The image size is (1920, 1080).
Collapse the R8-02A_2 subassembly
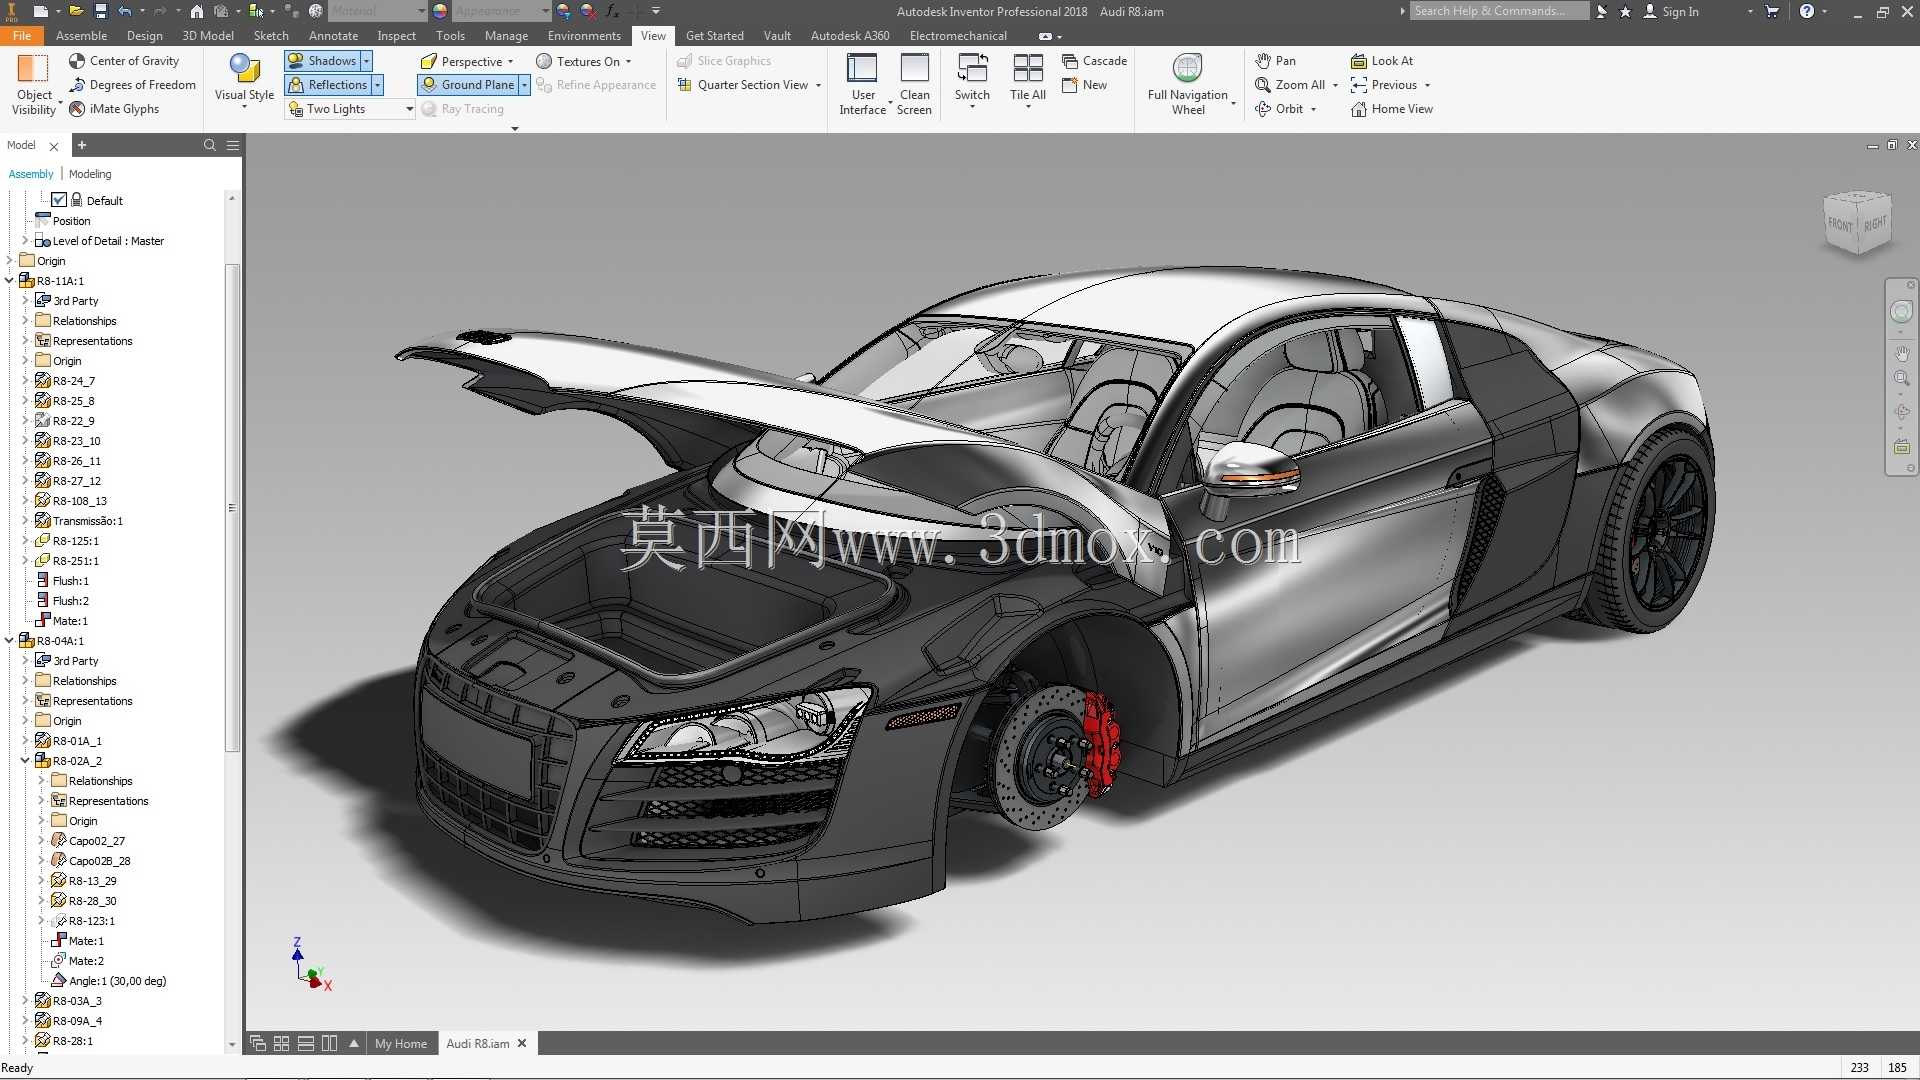click(x=25, y=760)
